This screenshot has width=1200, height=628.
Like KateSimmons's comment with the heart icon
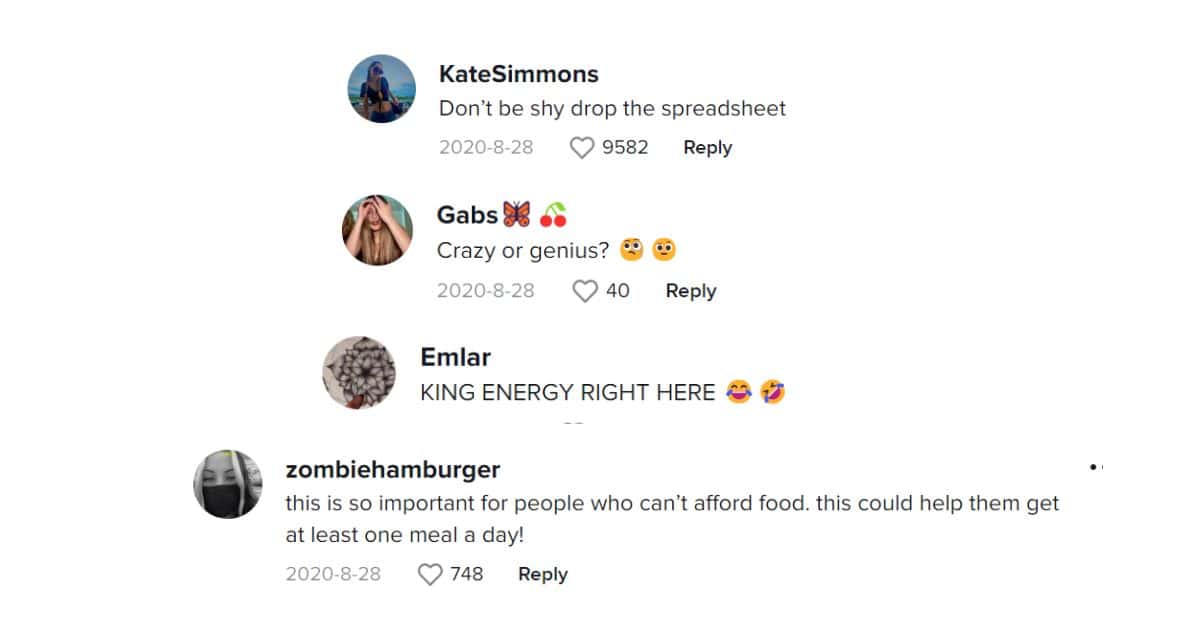(582, 148)
